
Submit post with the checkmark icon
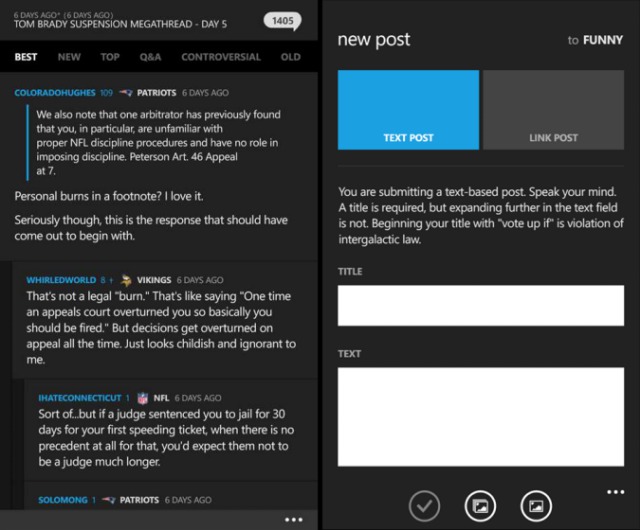point(424,506)
